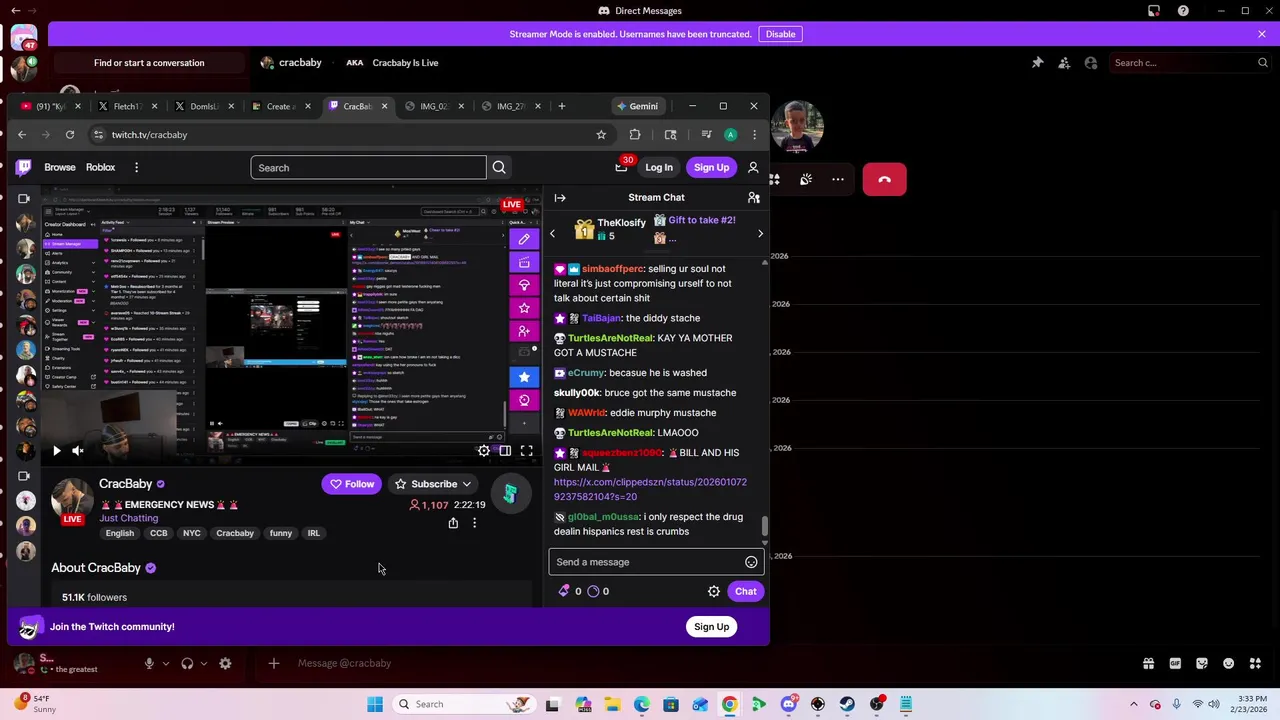Switch to the YouTube (91) tab
This screenshot has width=1280, height=720.
coord(49,106)
